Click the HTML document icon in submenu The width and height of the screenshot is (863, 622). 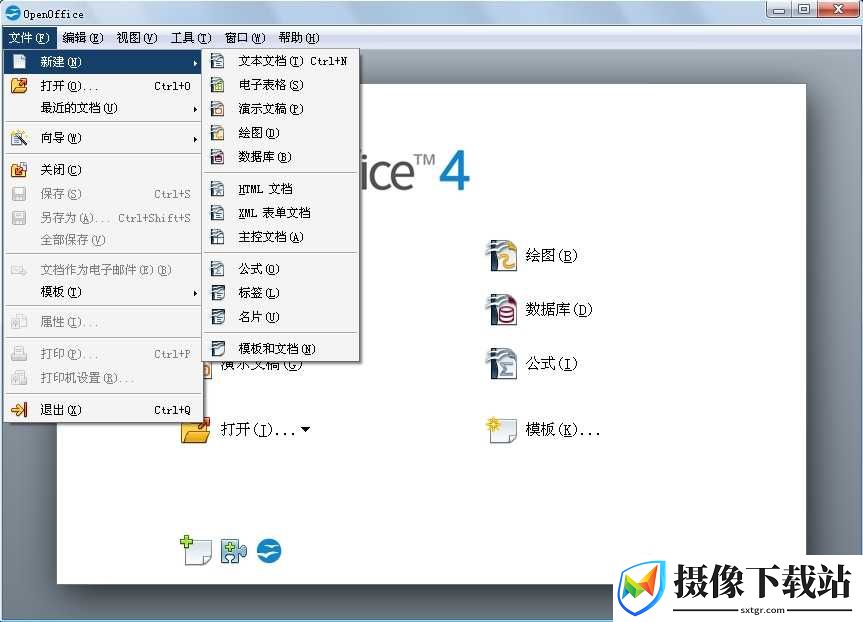[x=218, y=189]
